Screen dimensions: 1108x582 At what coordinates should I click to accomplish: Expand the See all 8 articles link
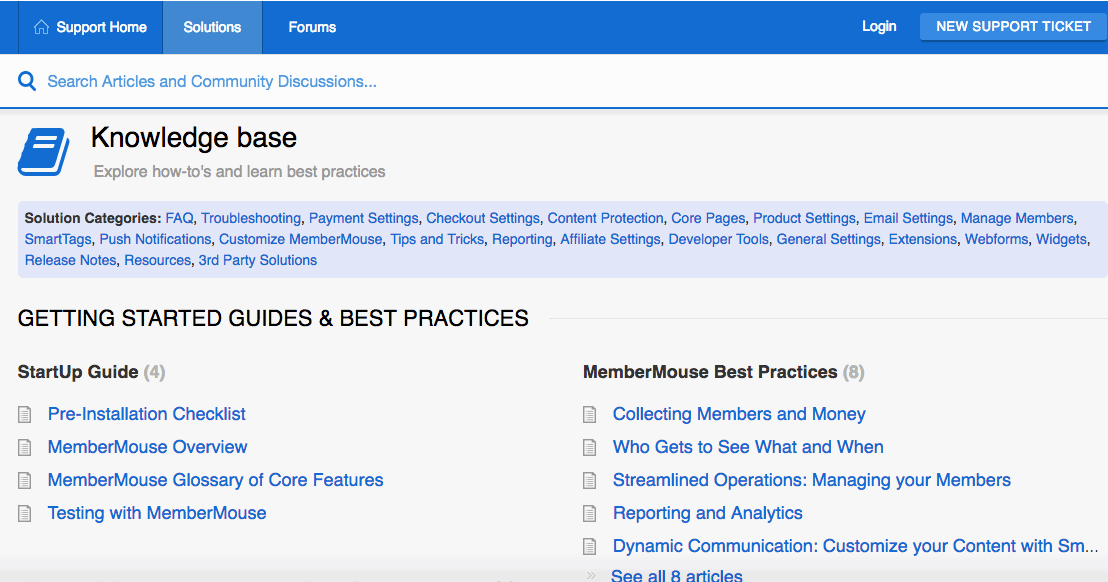pyautogui.click(x=676, y=575)
